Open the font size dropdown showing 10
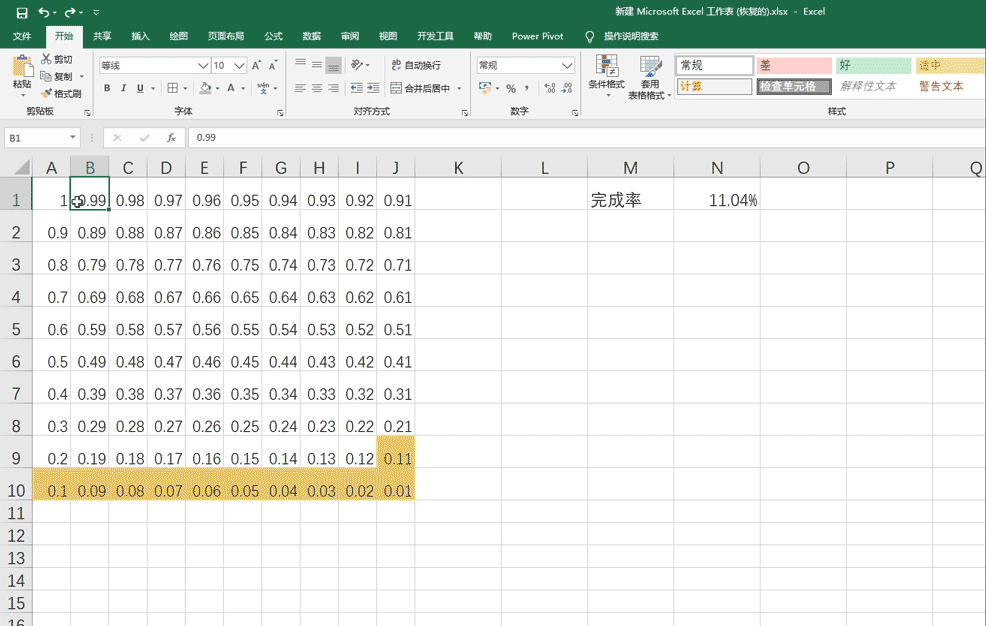 239,65
